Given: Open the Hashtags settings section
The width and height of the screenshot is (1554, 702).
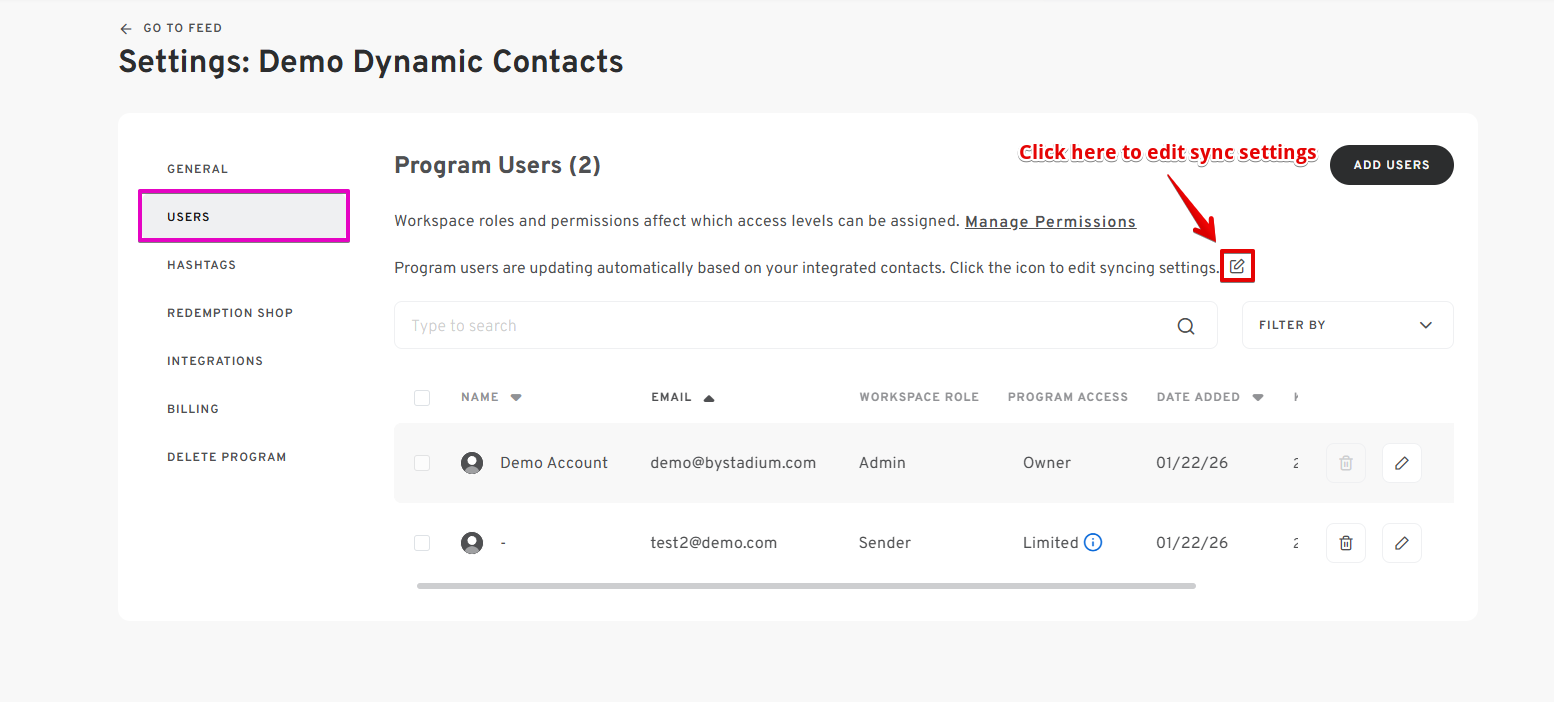Looking at the screenshot, I should 201,265.
